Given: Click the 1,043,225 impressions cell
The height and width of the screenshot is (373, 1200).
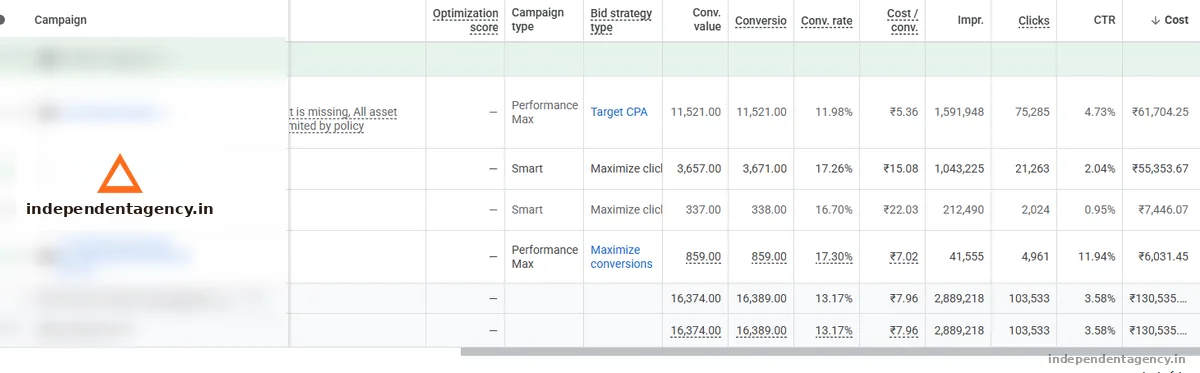Looking at the screenshot, I should click(959, 169).
